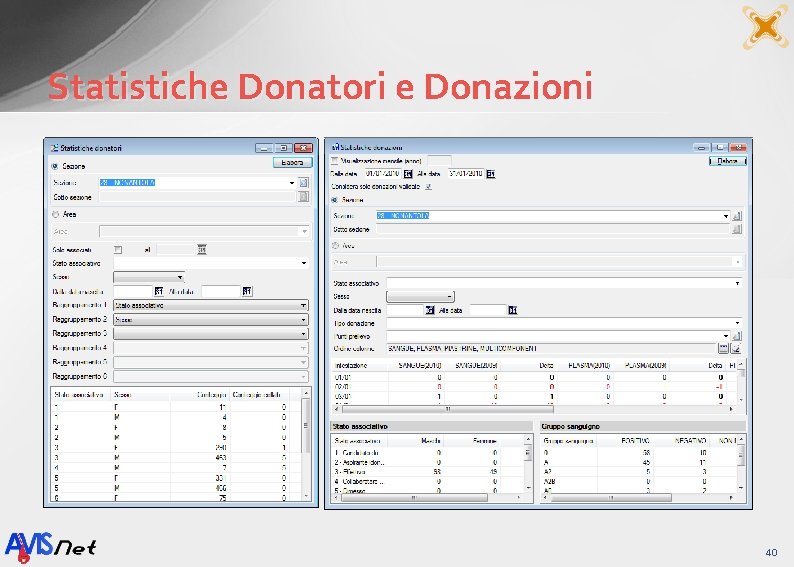Click Stato associativo column header in donatori results

tap(82, 395)
